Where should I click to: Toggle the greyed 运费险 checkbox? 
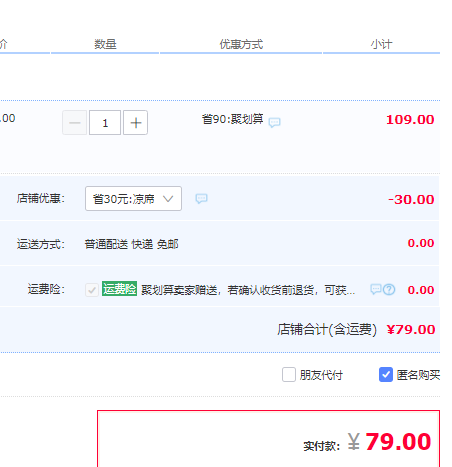(x=91, y=290)
